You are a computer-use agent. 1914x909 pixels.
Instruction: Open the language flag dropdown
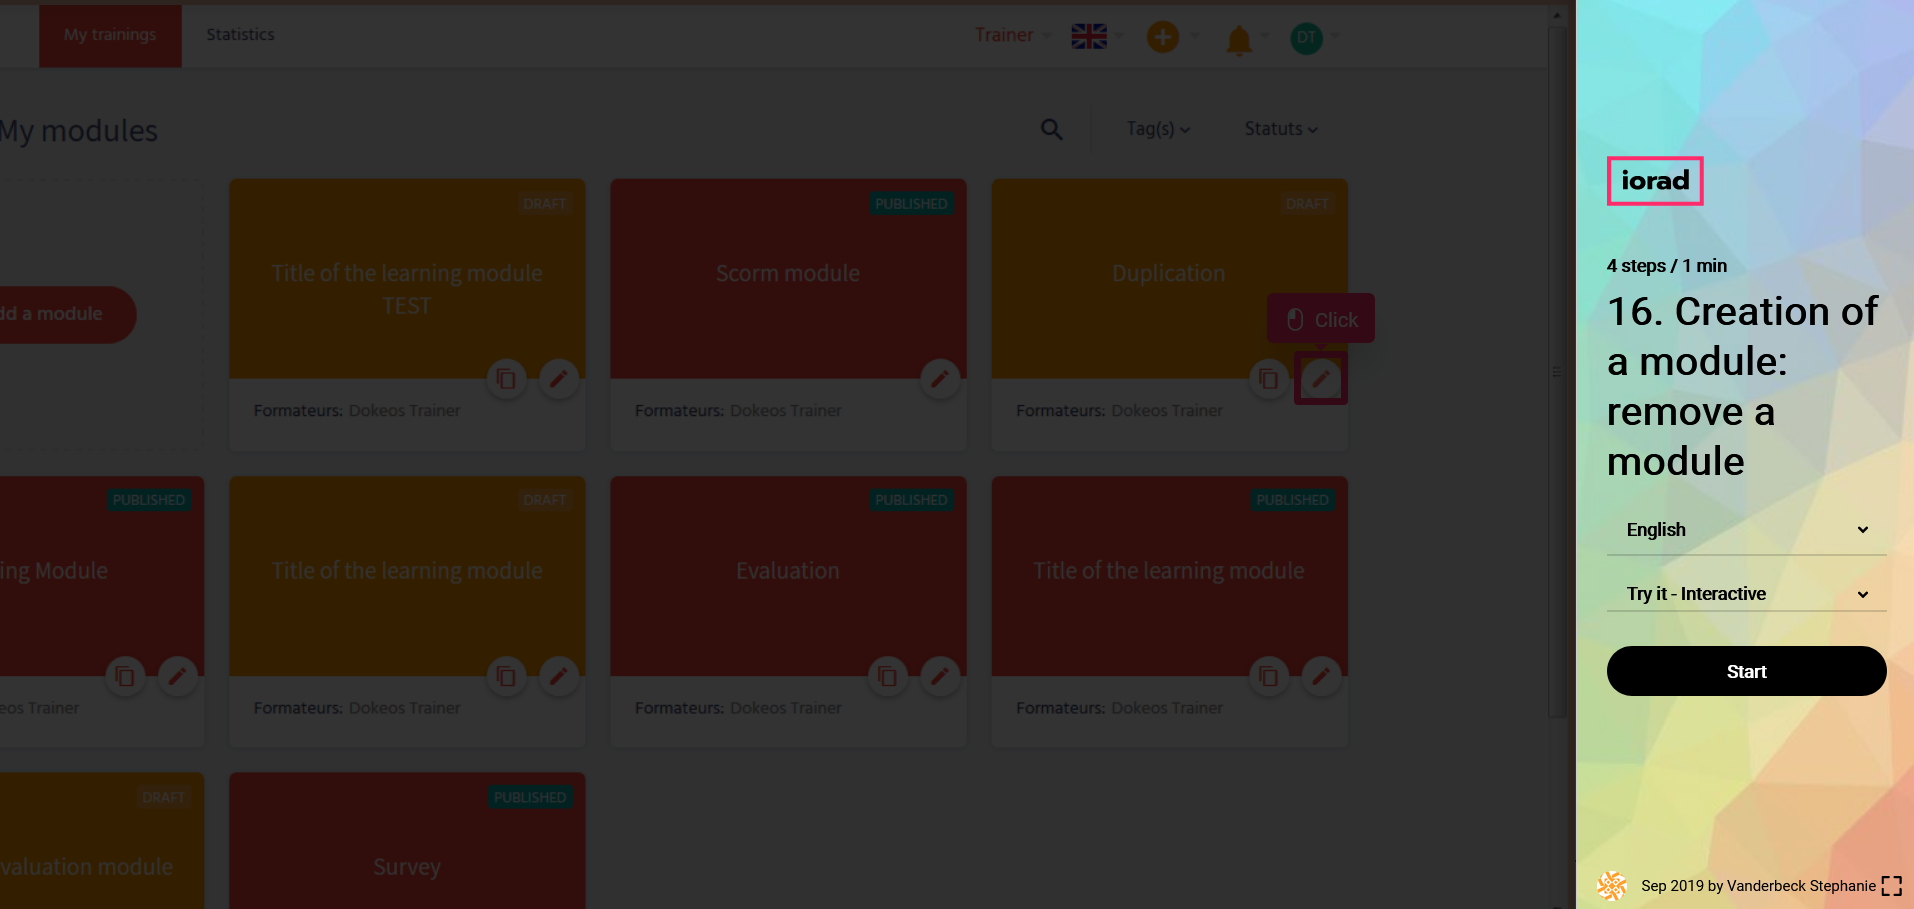pos(1089,37)
